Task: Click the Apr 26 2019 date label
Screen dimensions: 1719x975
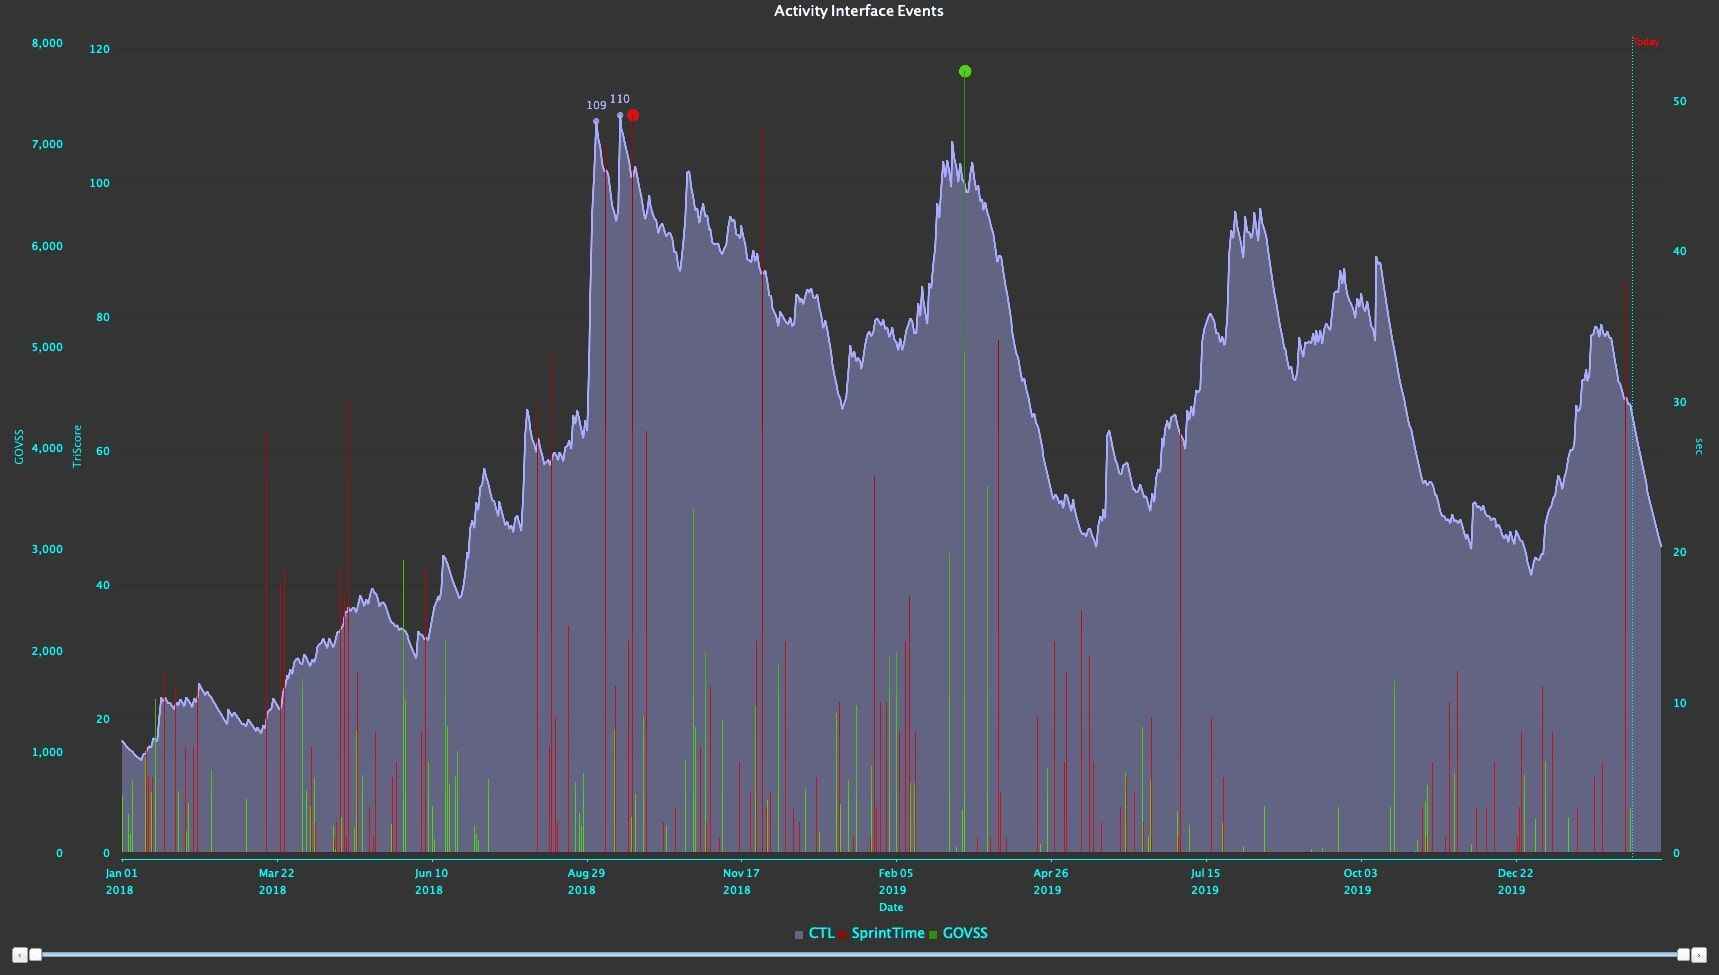Action: click(1049, 881)
